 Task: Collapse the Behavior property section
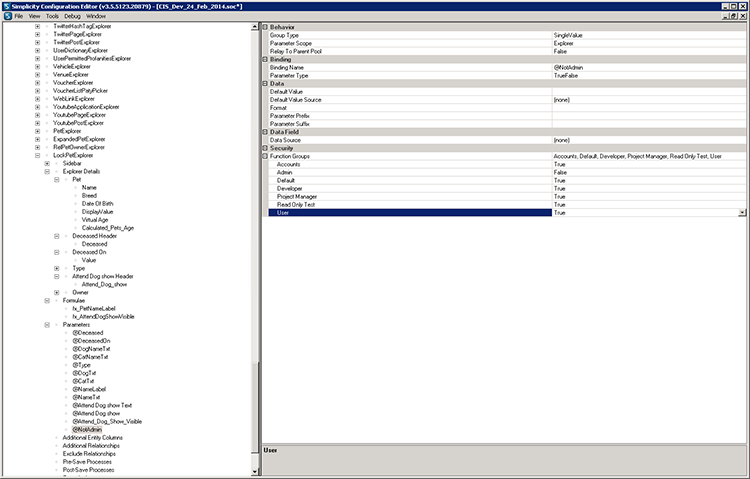click(x=265, y=27)
